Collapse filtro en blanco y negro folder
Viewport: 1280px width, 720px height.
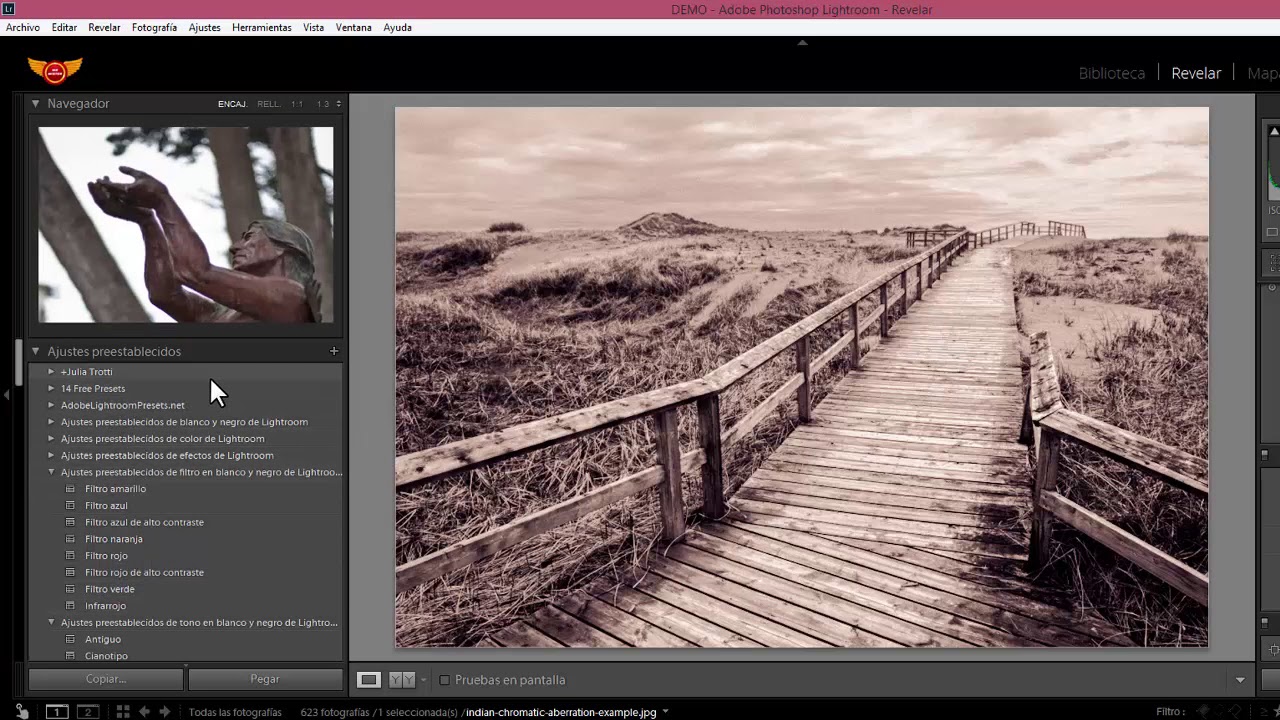pos(51,472)
